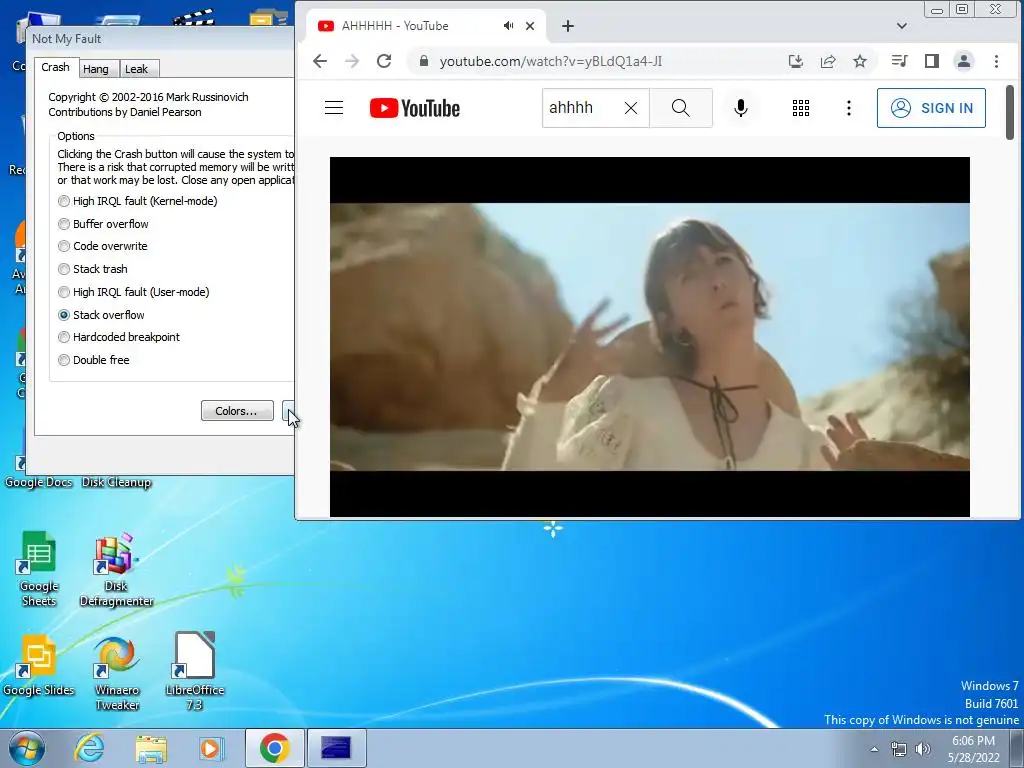Click the address bar URL
Image resolution: width=1024 pixels, height=768 pixels.
[x=551, y=61]
